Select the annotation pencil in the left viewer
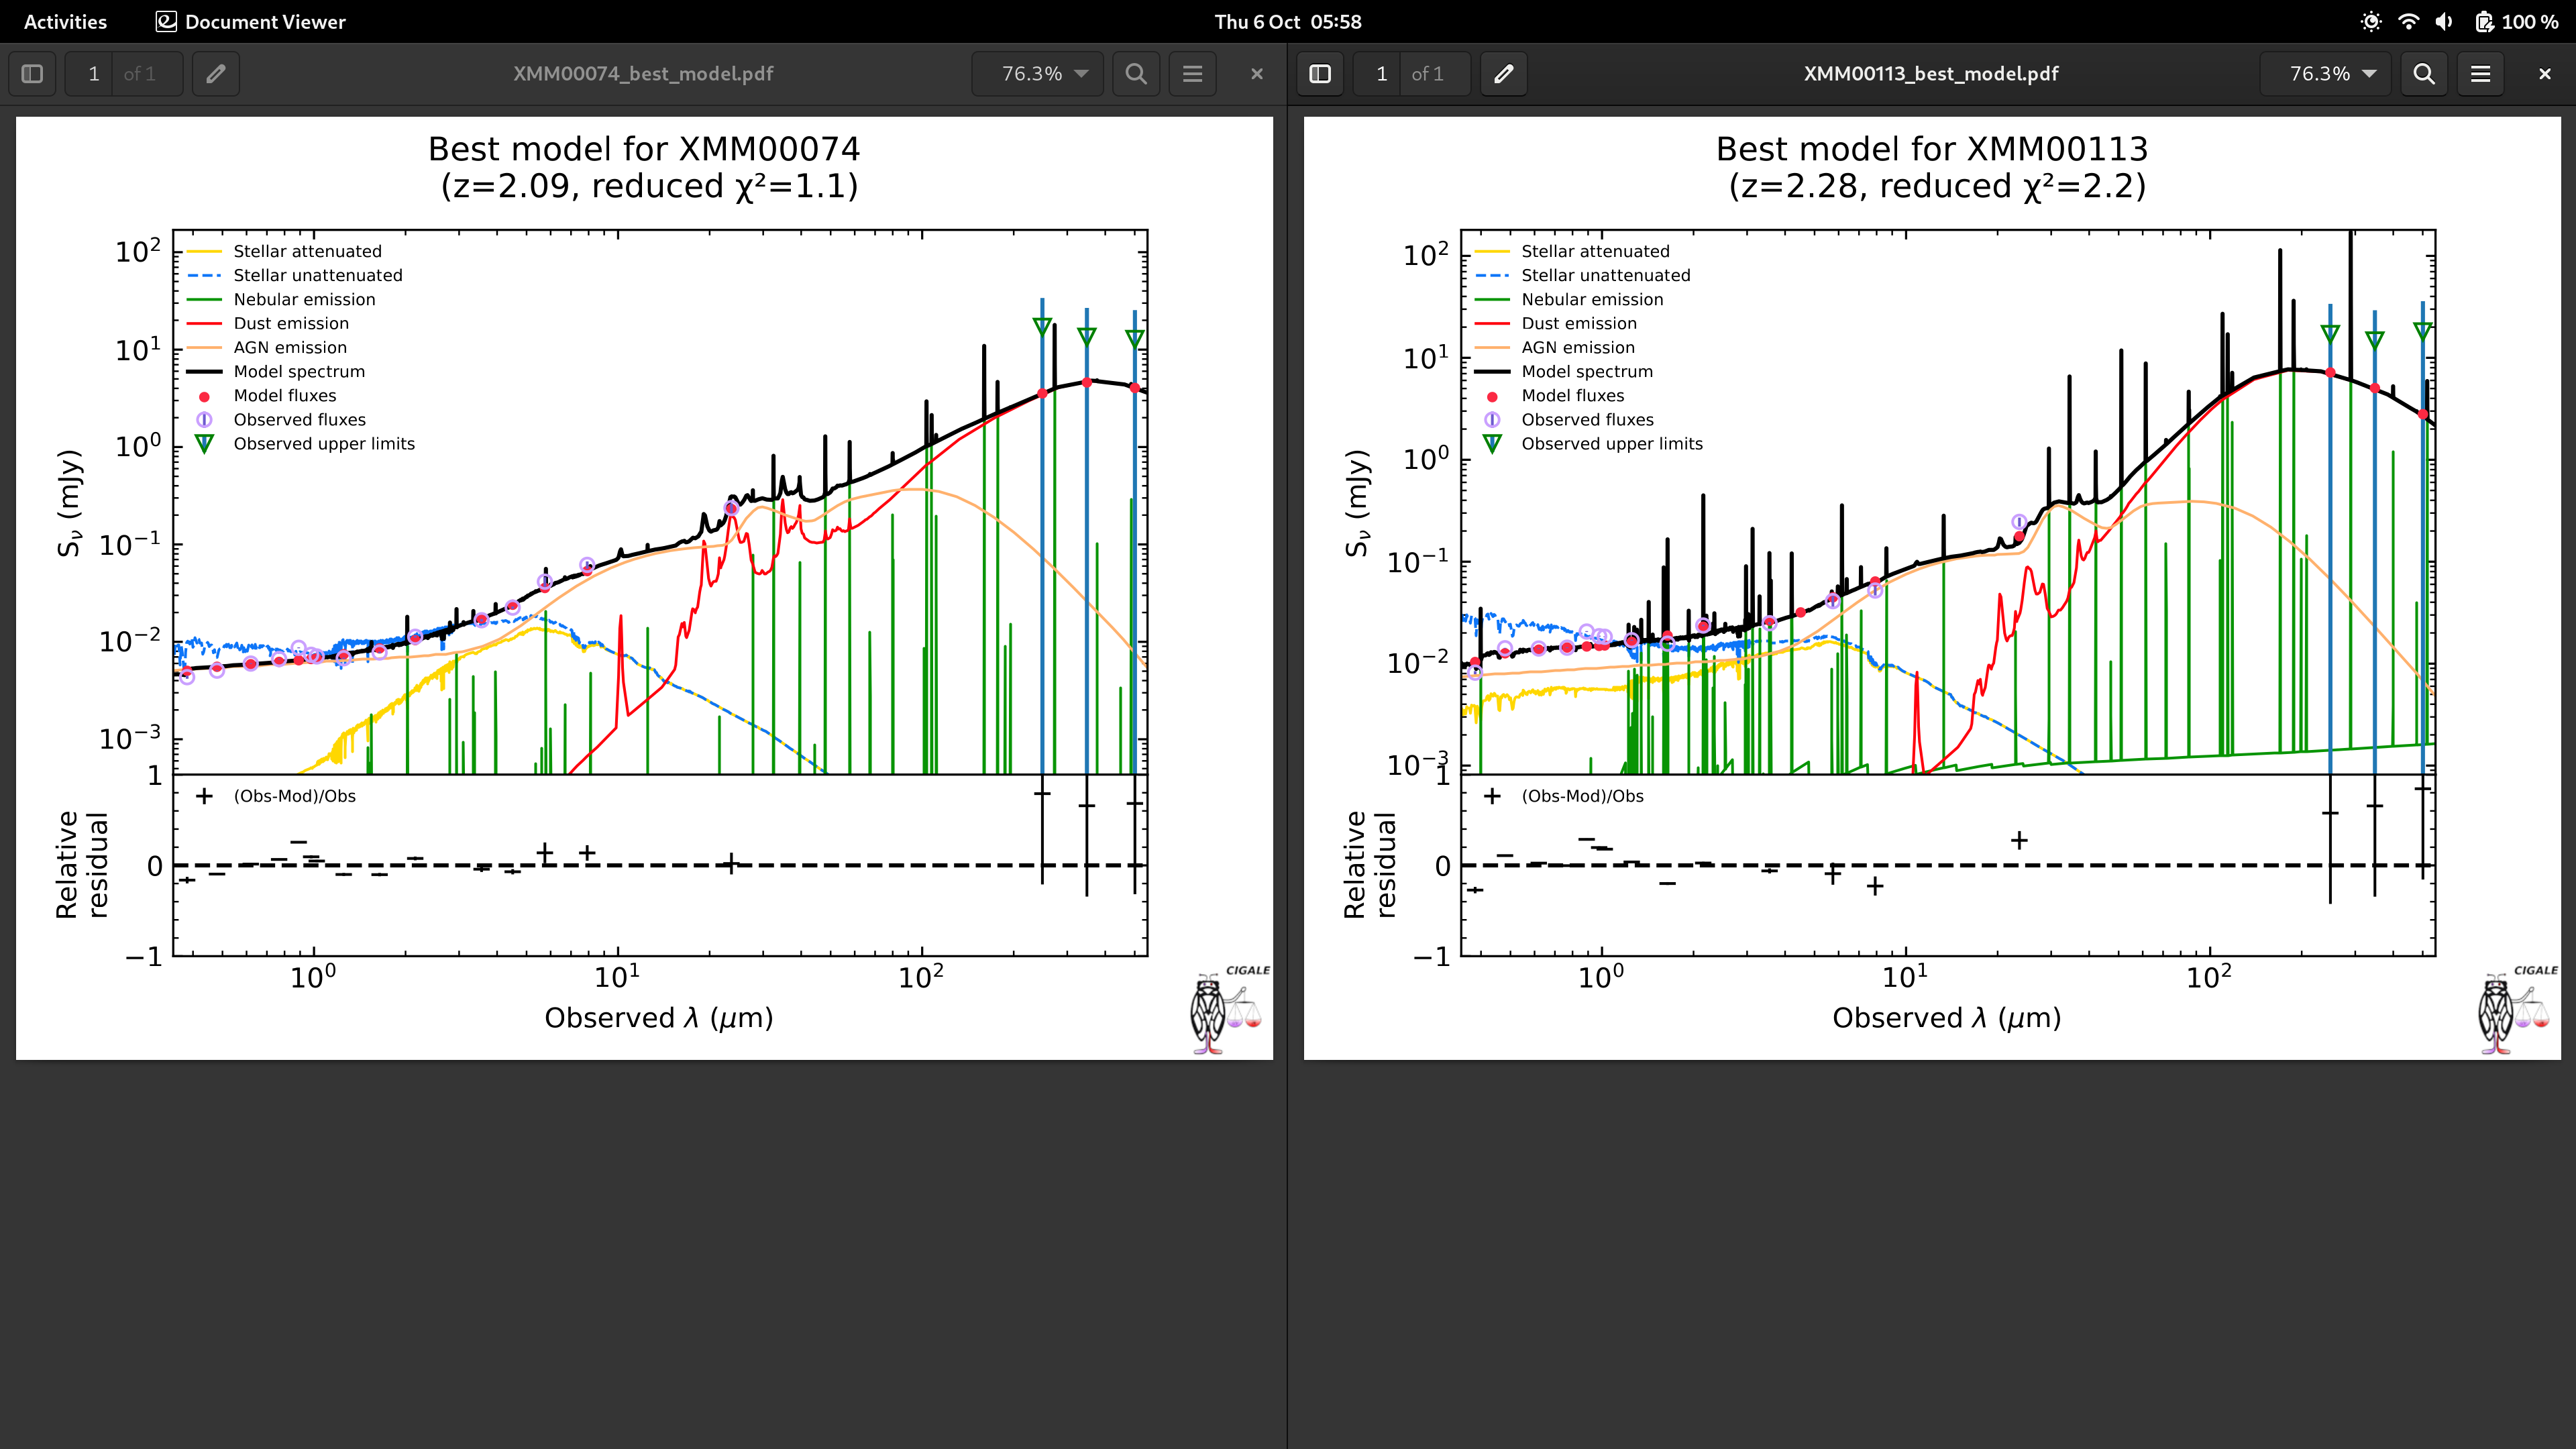2576x1449 pixels. 215,73
